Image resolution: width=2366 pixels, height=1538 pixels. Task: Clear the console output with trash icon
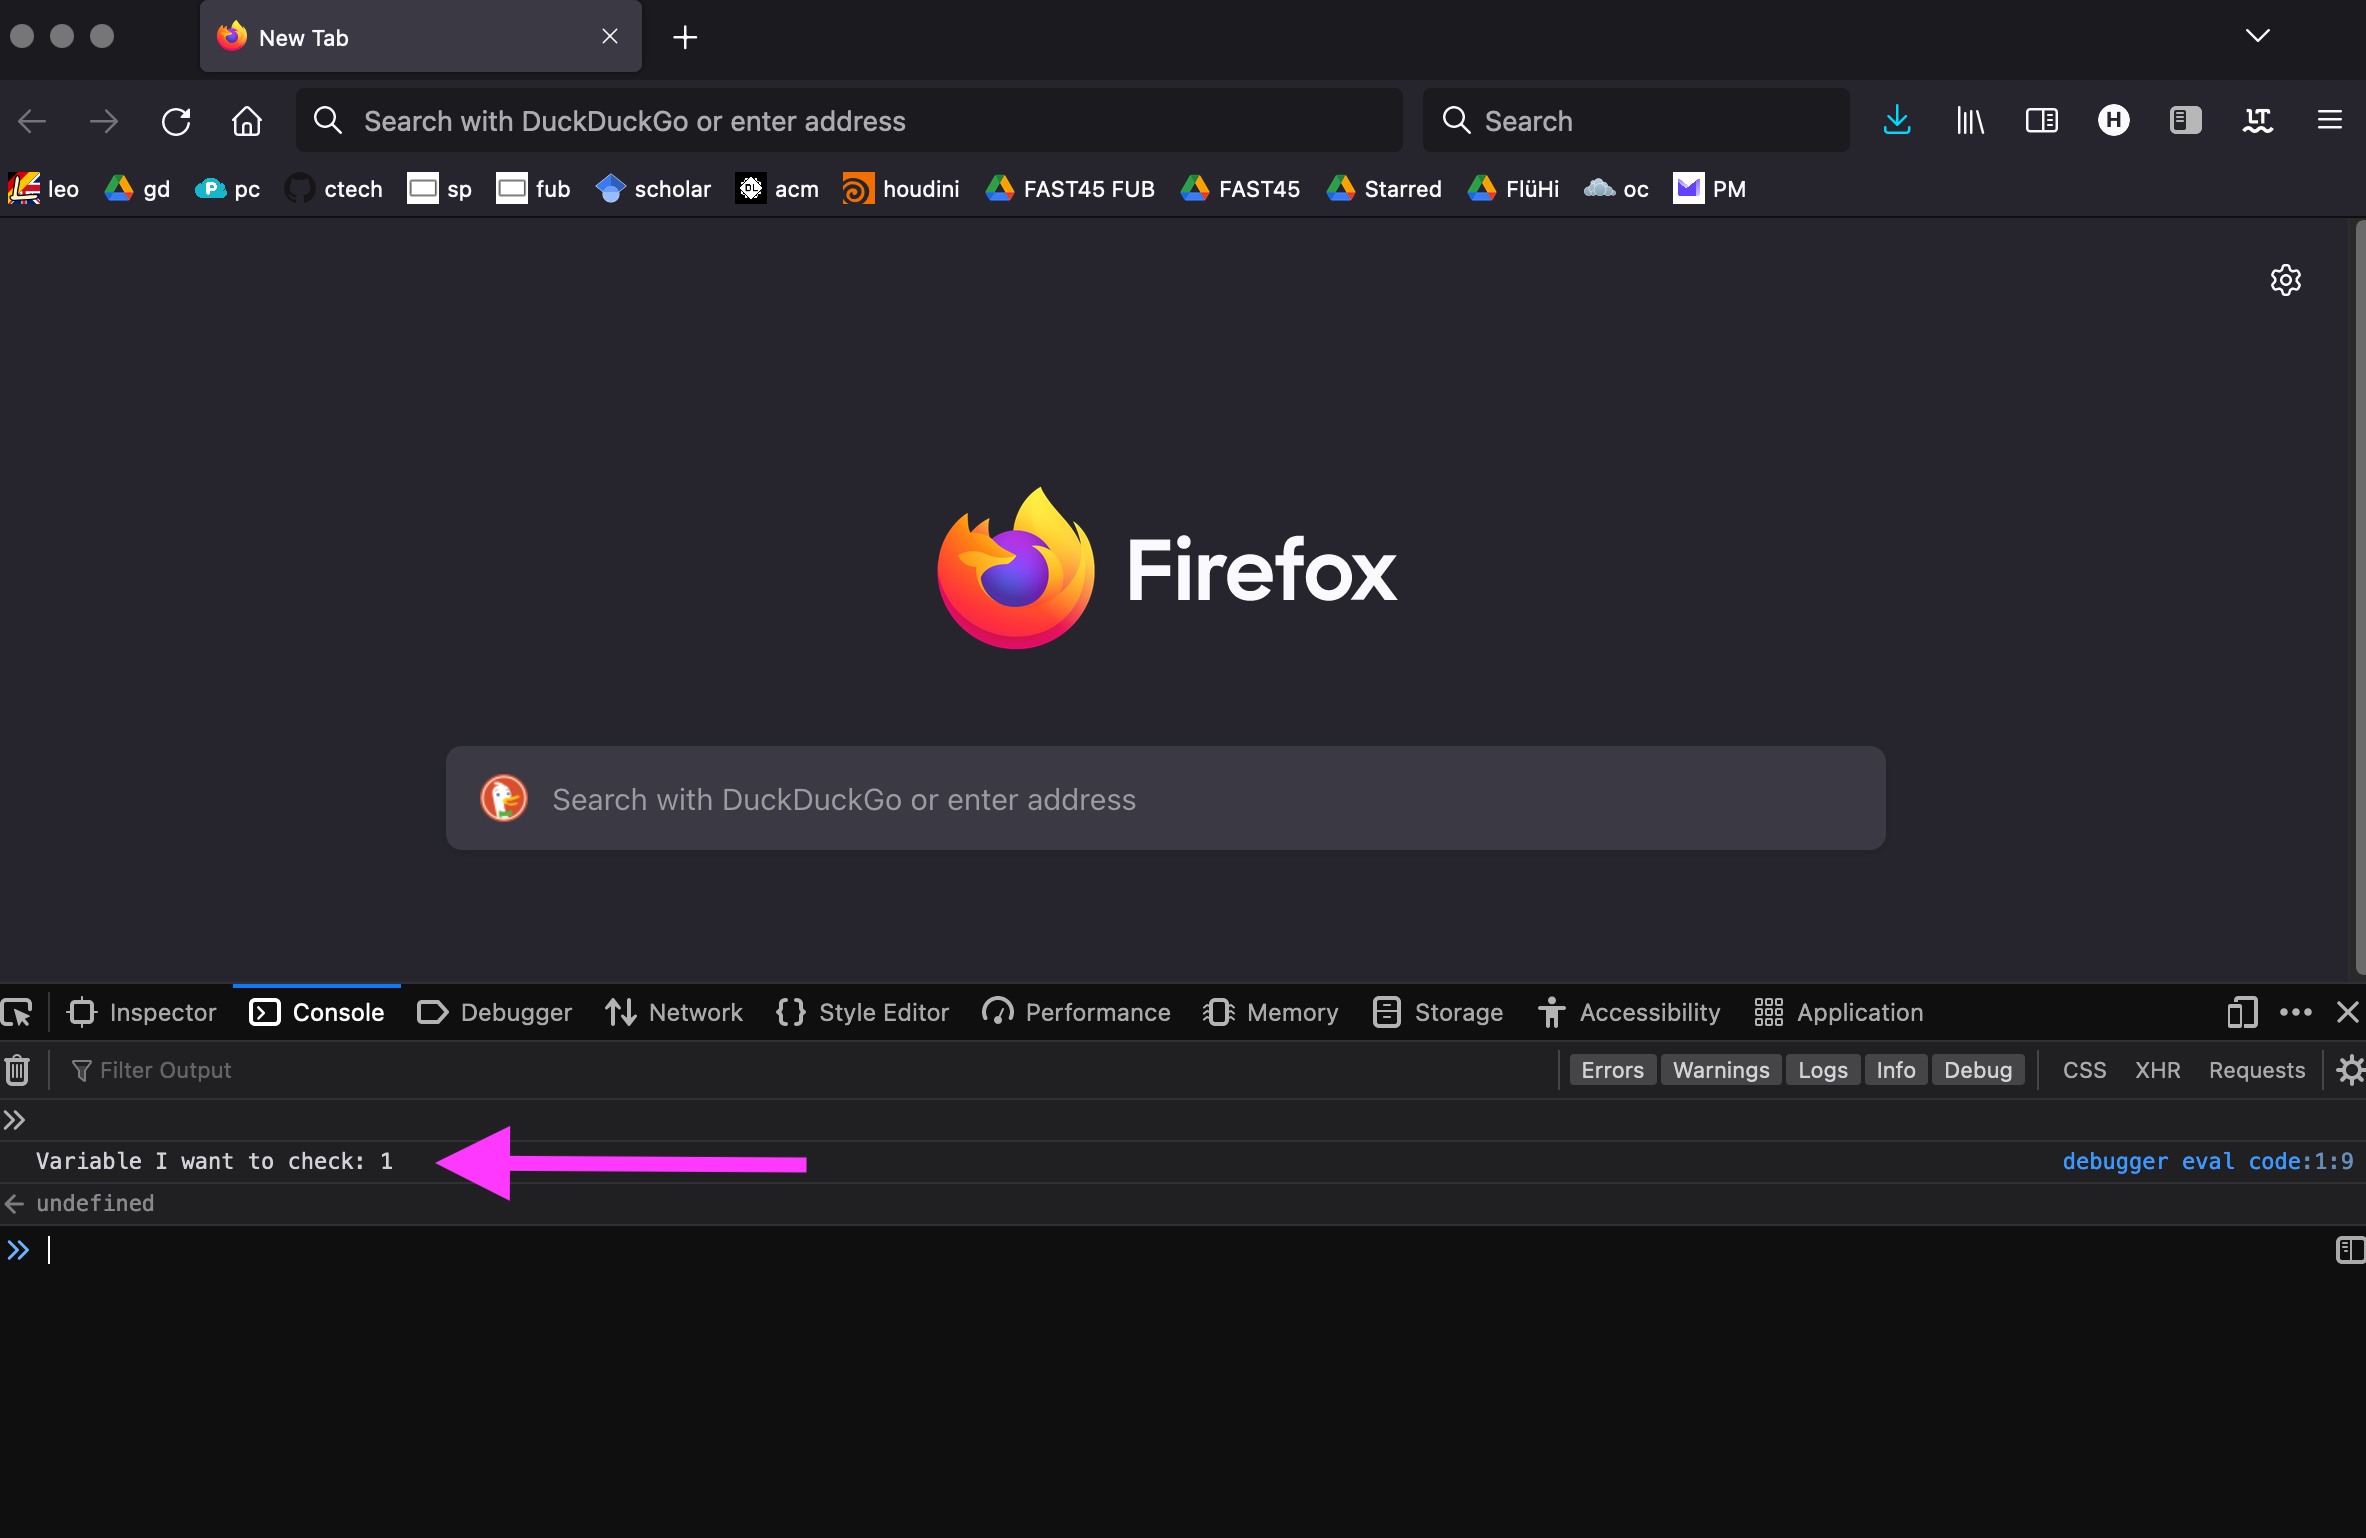tap(17, 1069)
